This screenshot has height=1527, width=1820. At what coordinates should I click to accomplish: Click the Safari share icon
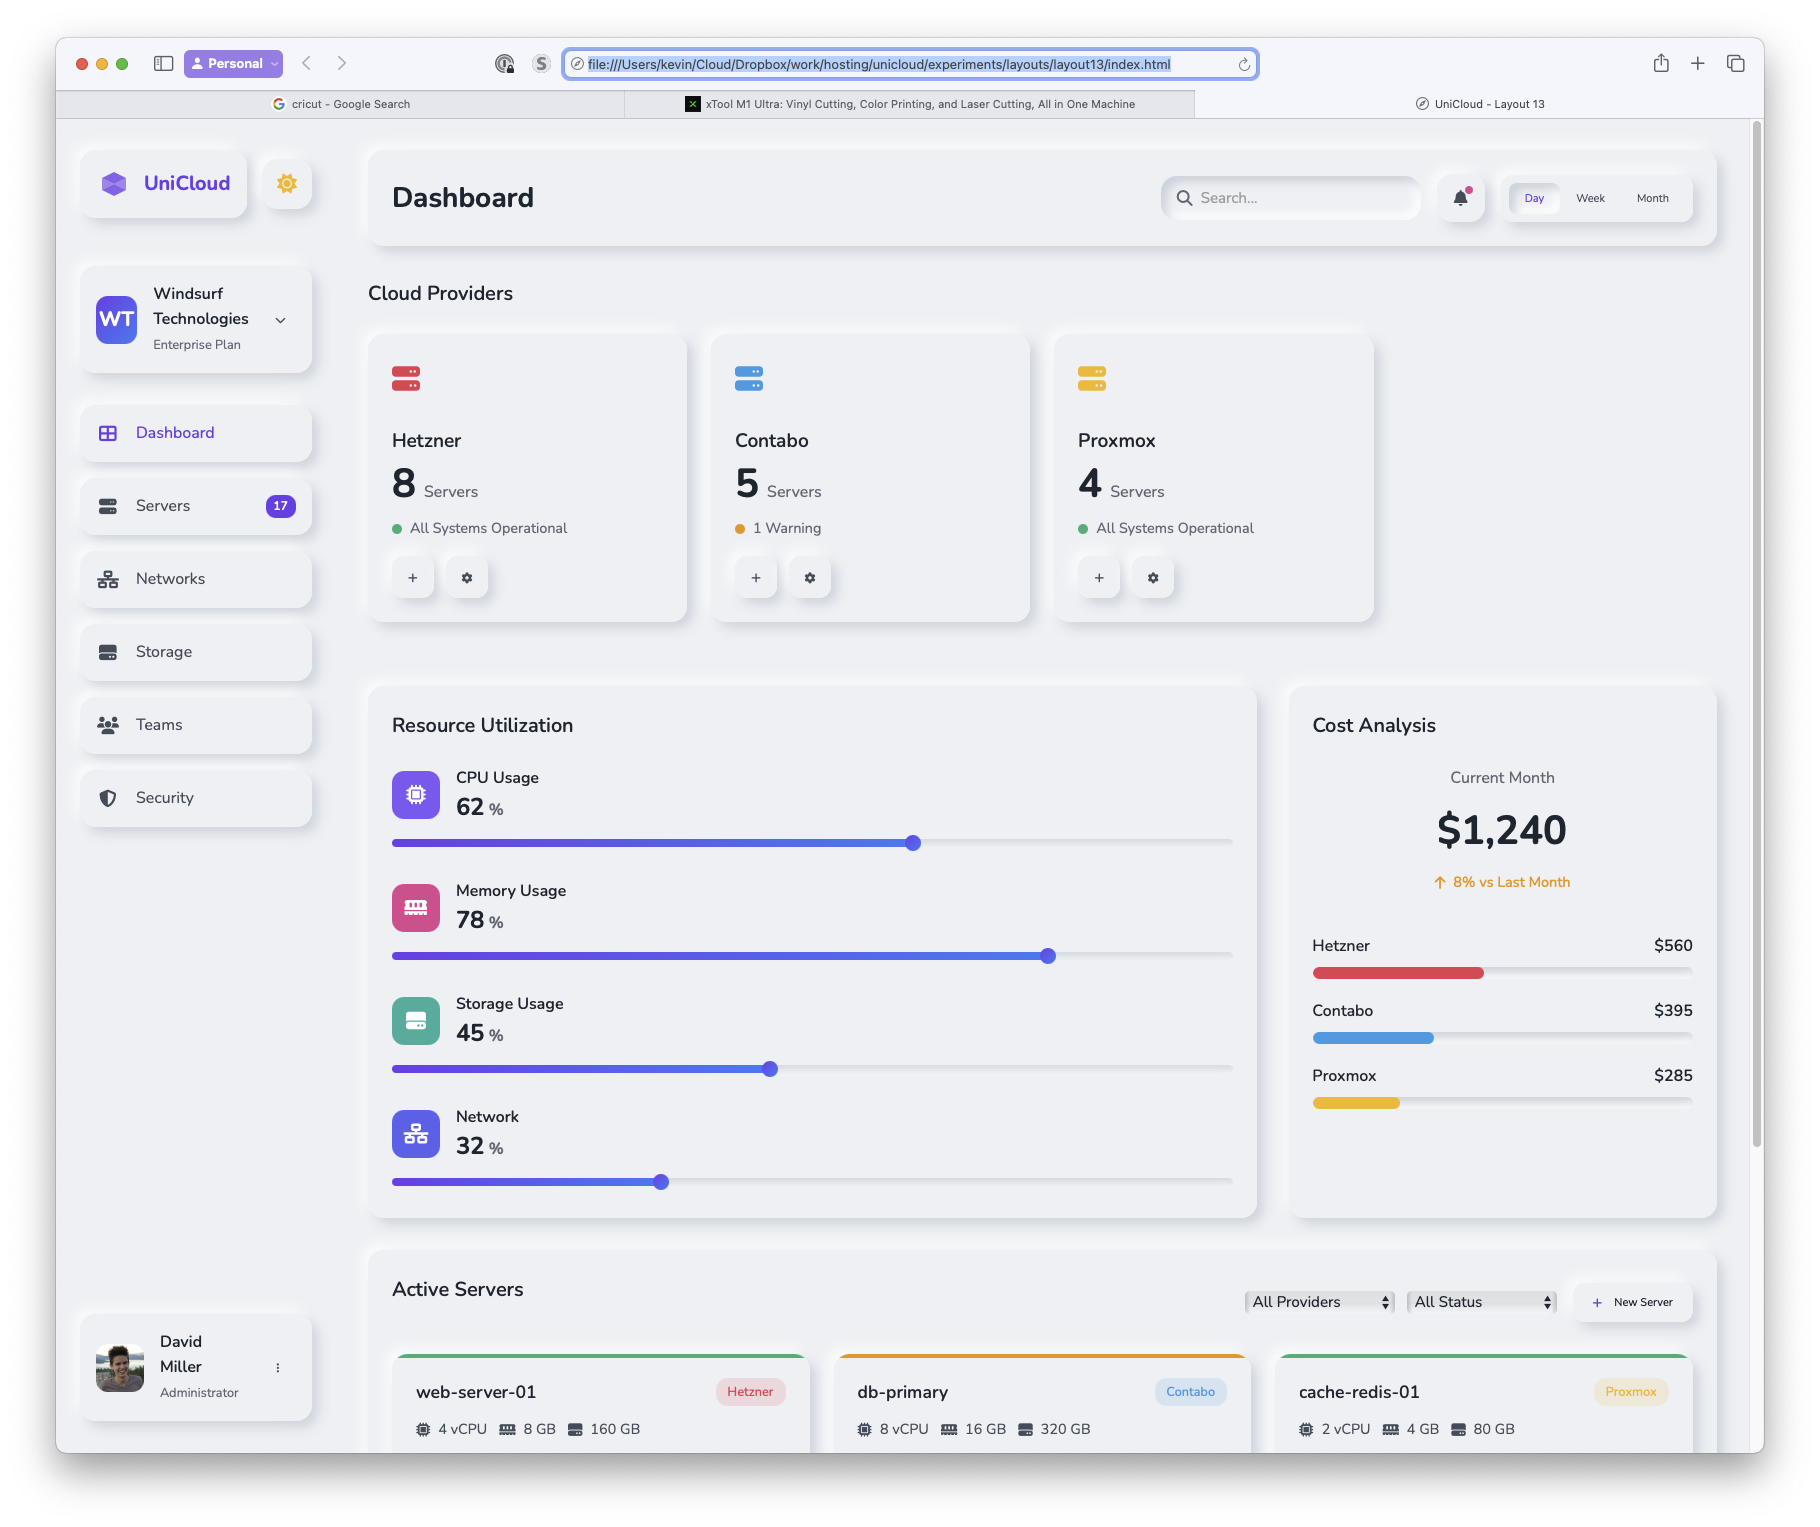point(1661,63)
